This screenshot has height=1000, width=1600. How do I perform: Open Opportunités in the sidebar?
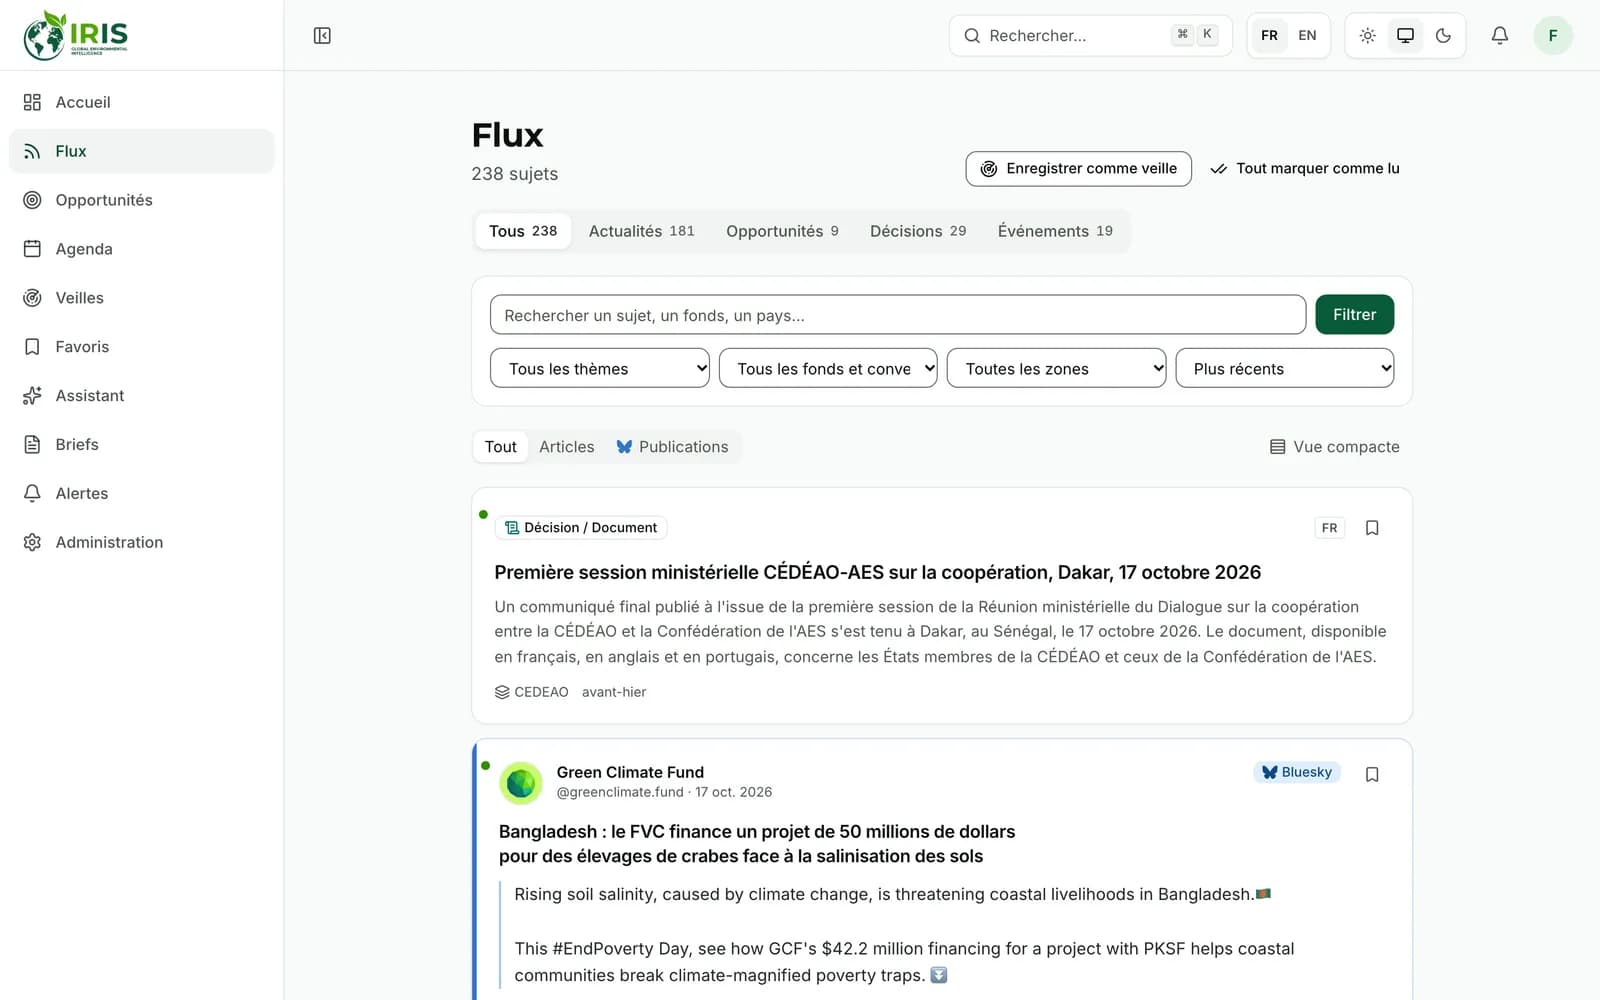[141, 200]
